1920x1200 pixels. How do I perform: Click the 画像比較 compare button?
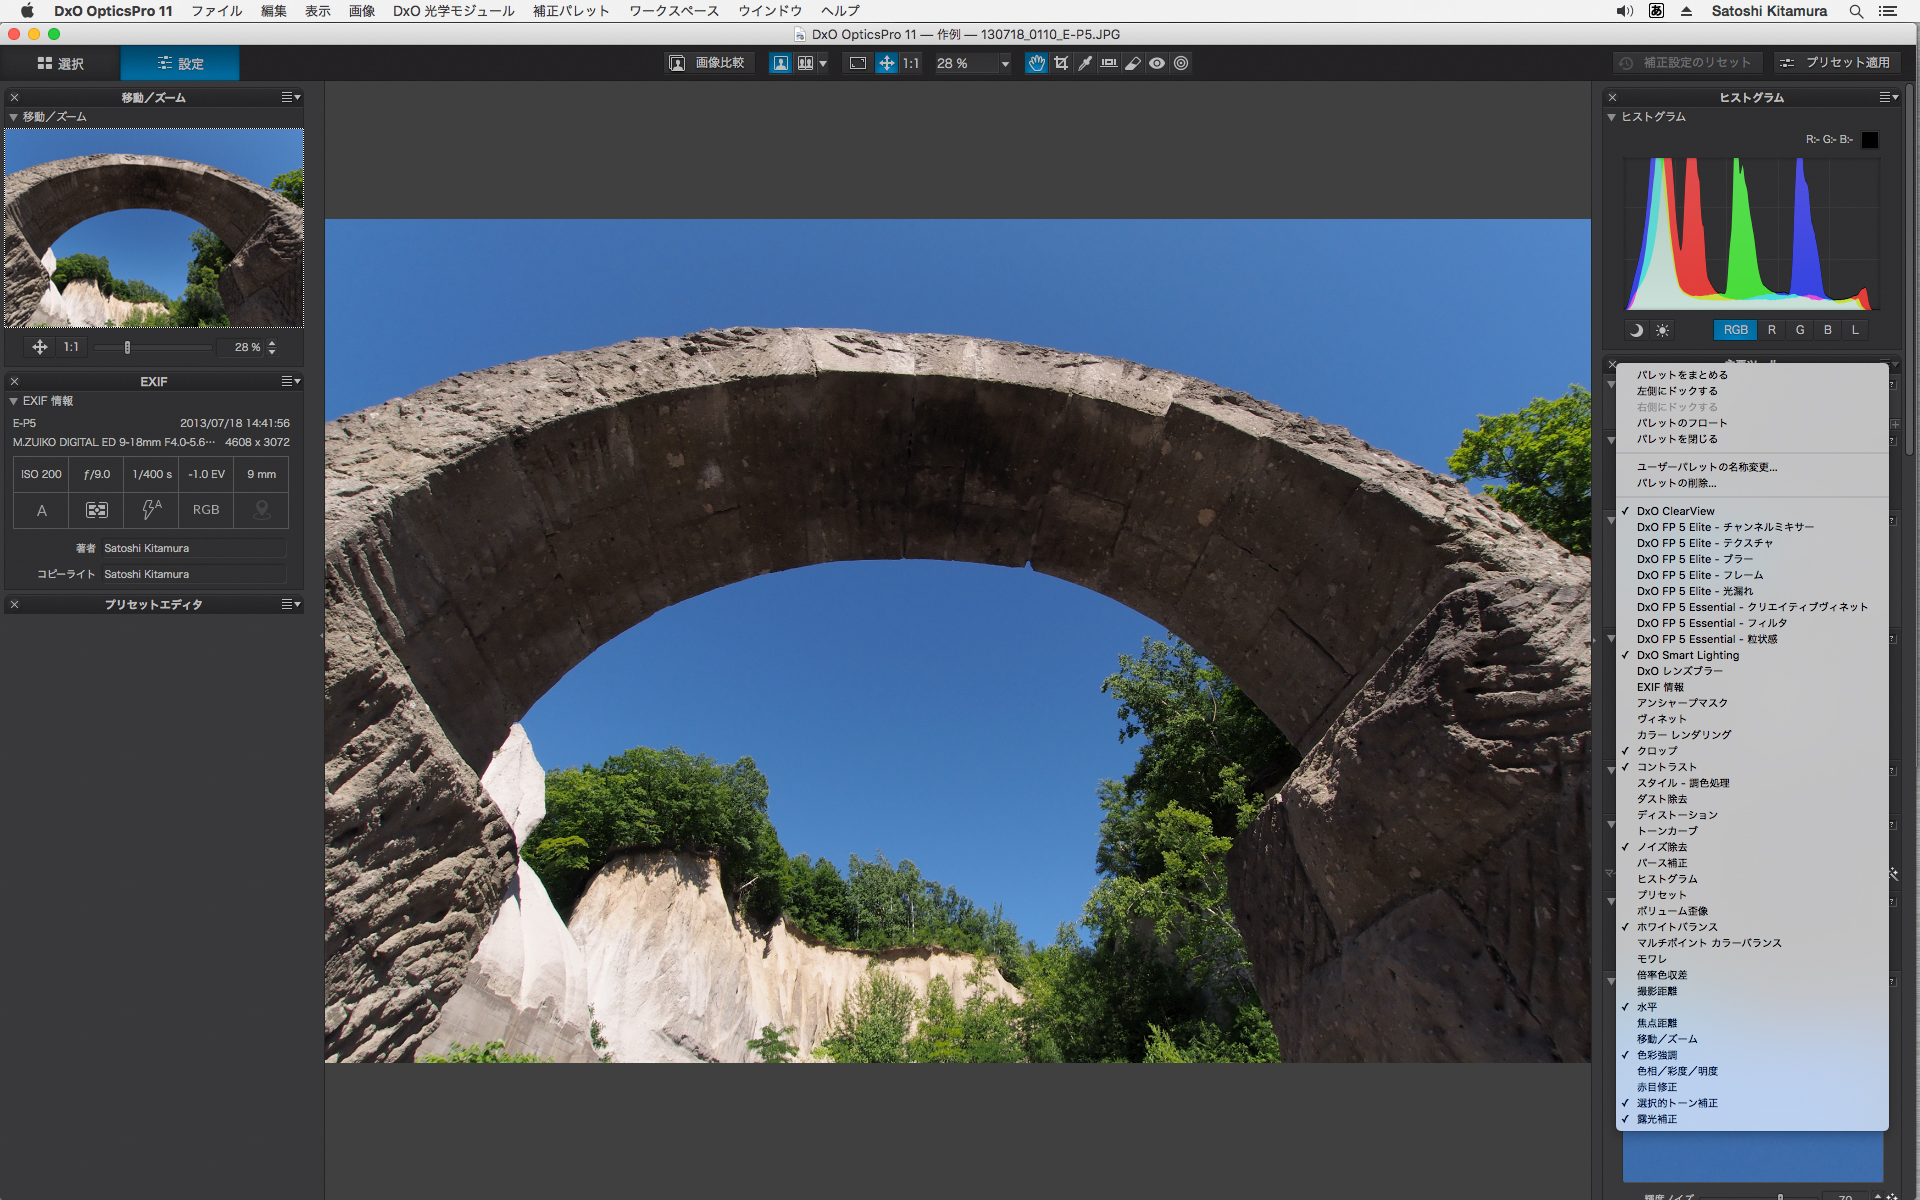click(x=708, y=63)
